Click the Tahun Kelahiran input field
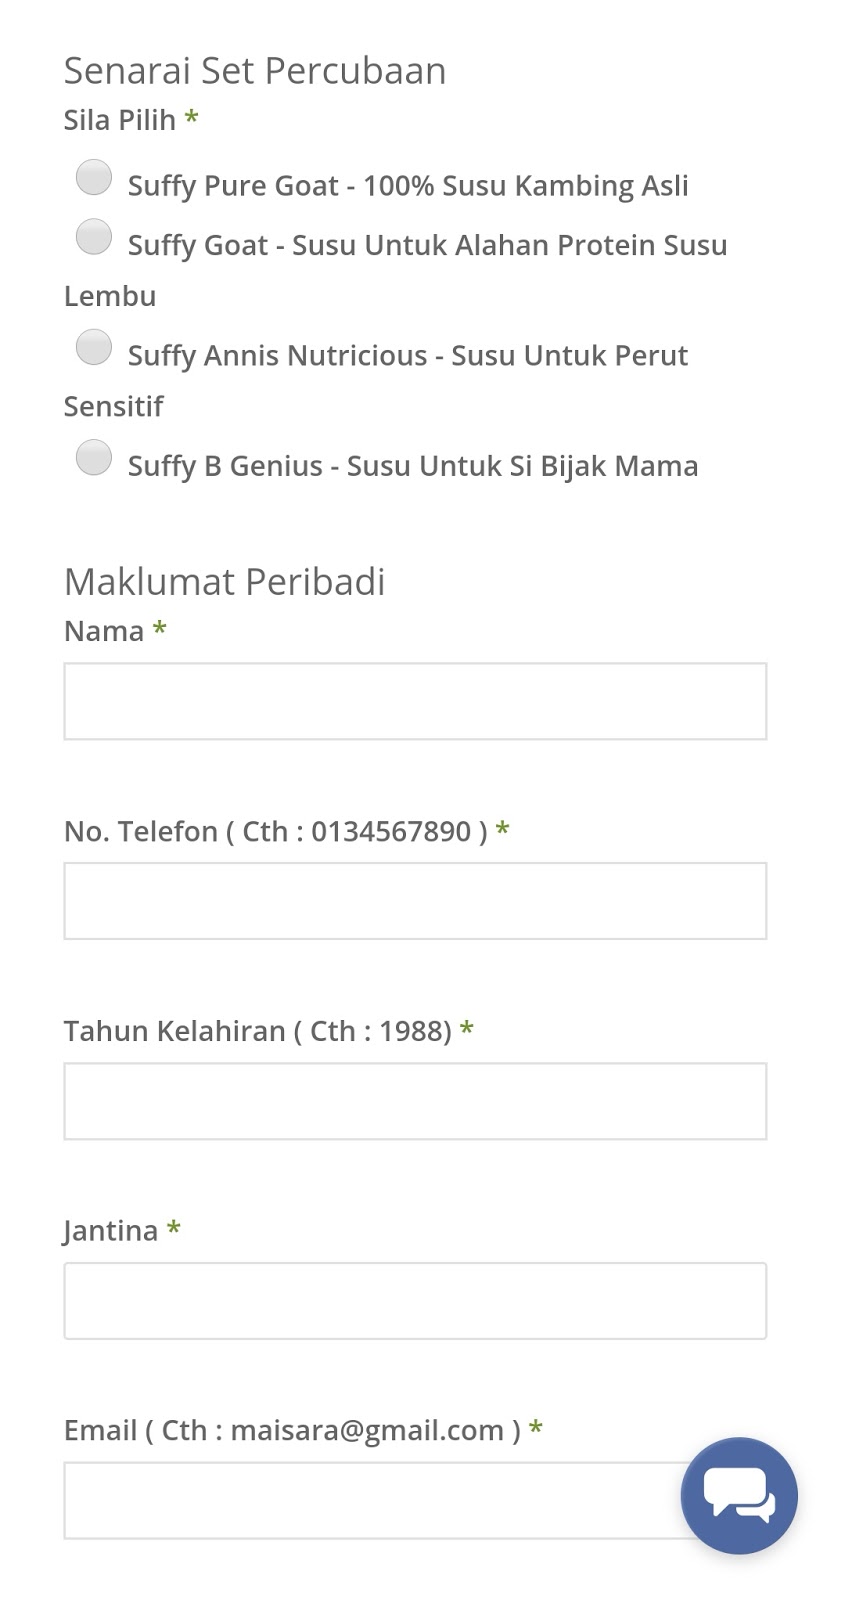 415,1101
